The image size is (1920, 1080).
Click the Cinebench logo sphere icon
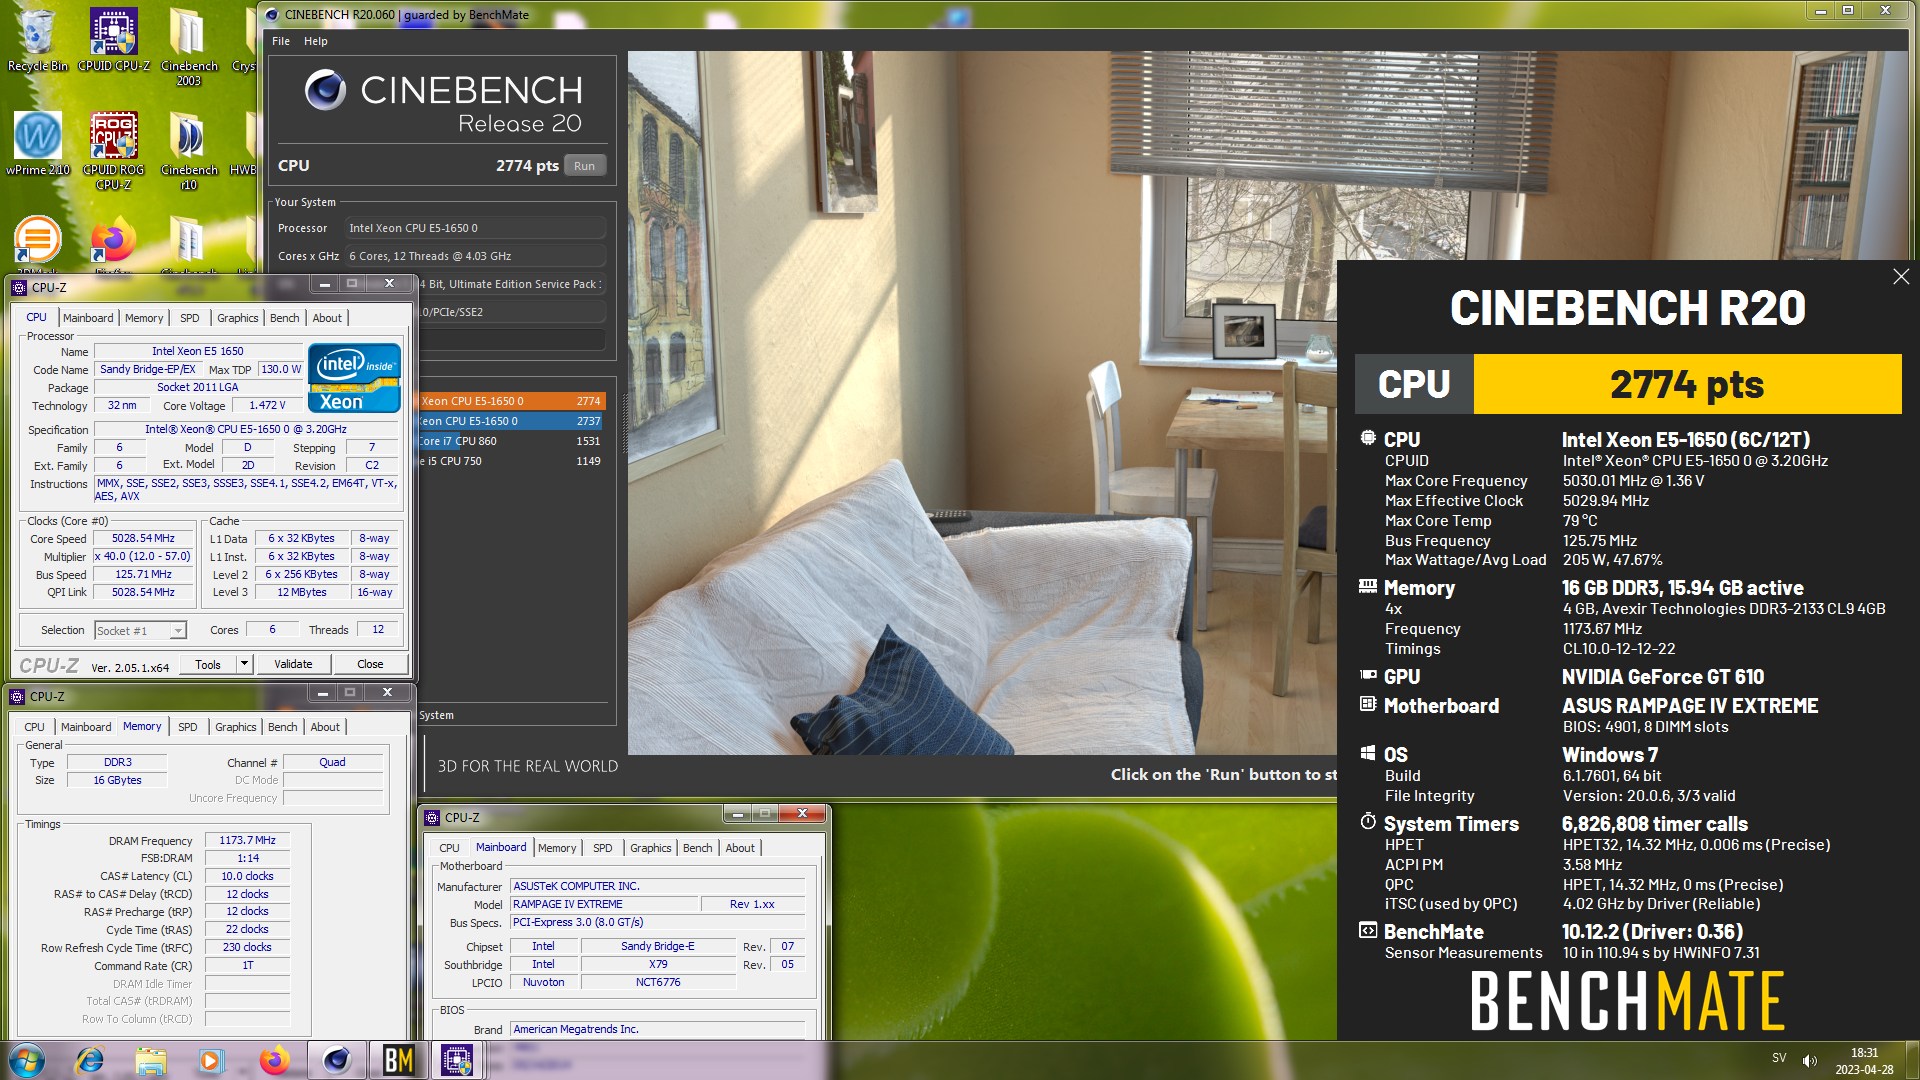(325, 90)
